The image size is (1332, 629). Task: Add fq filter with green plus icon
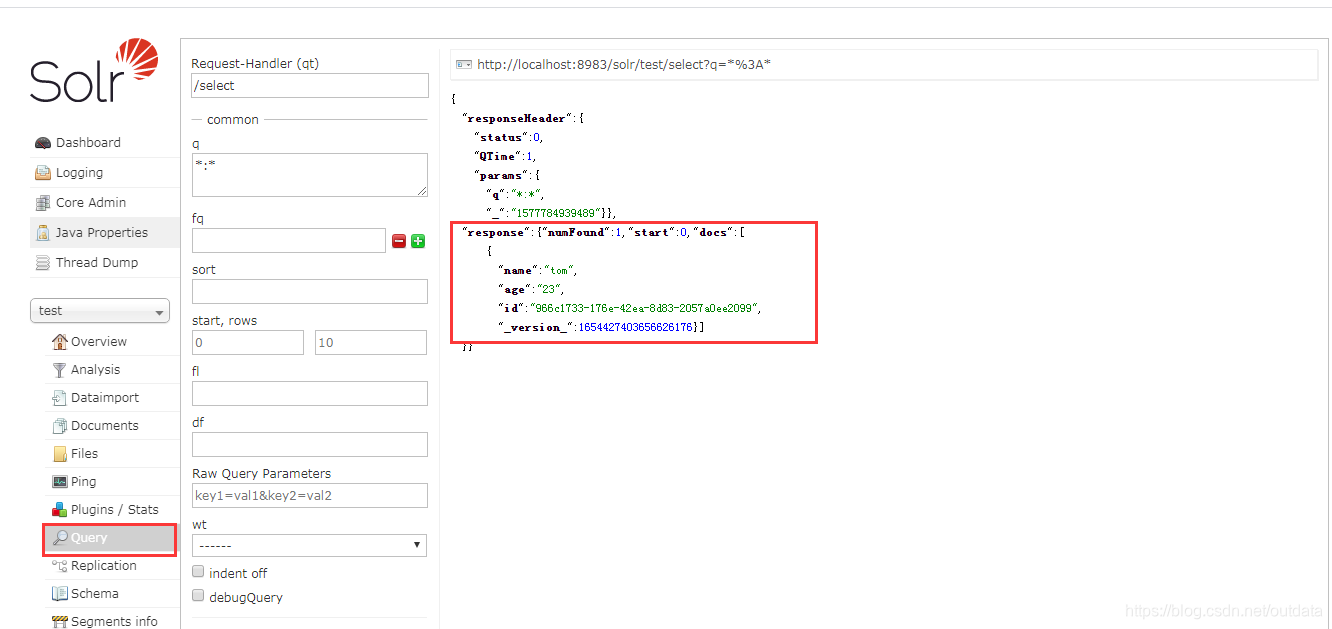click(418, 241)
